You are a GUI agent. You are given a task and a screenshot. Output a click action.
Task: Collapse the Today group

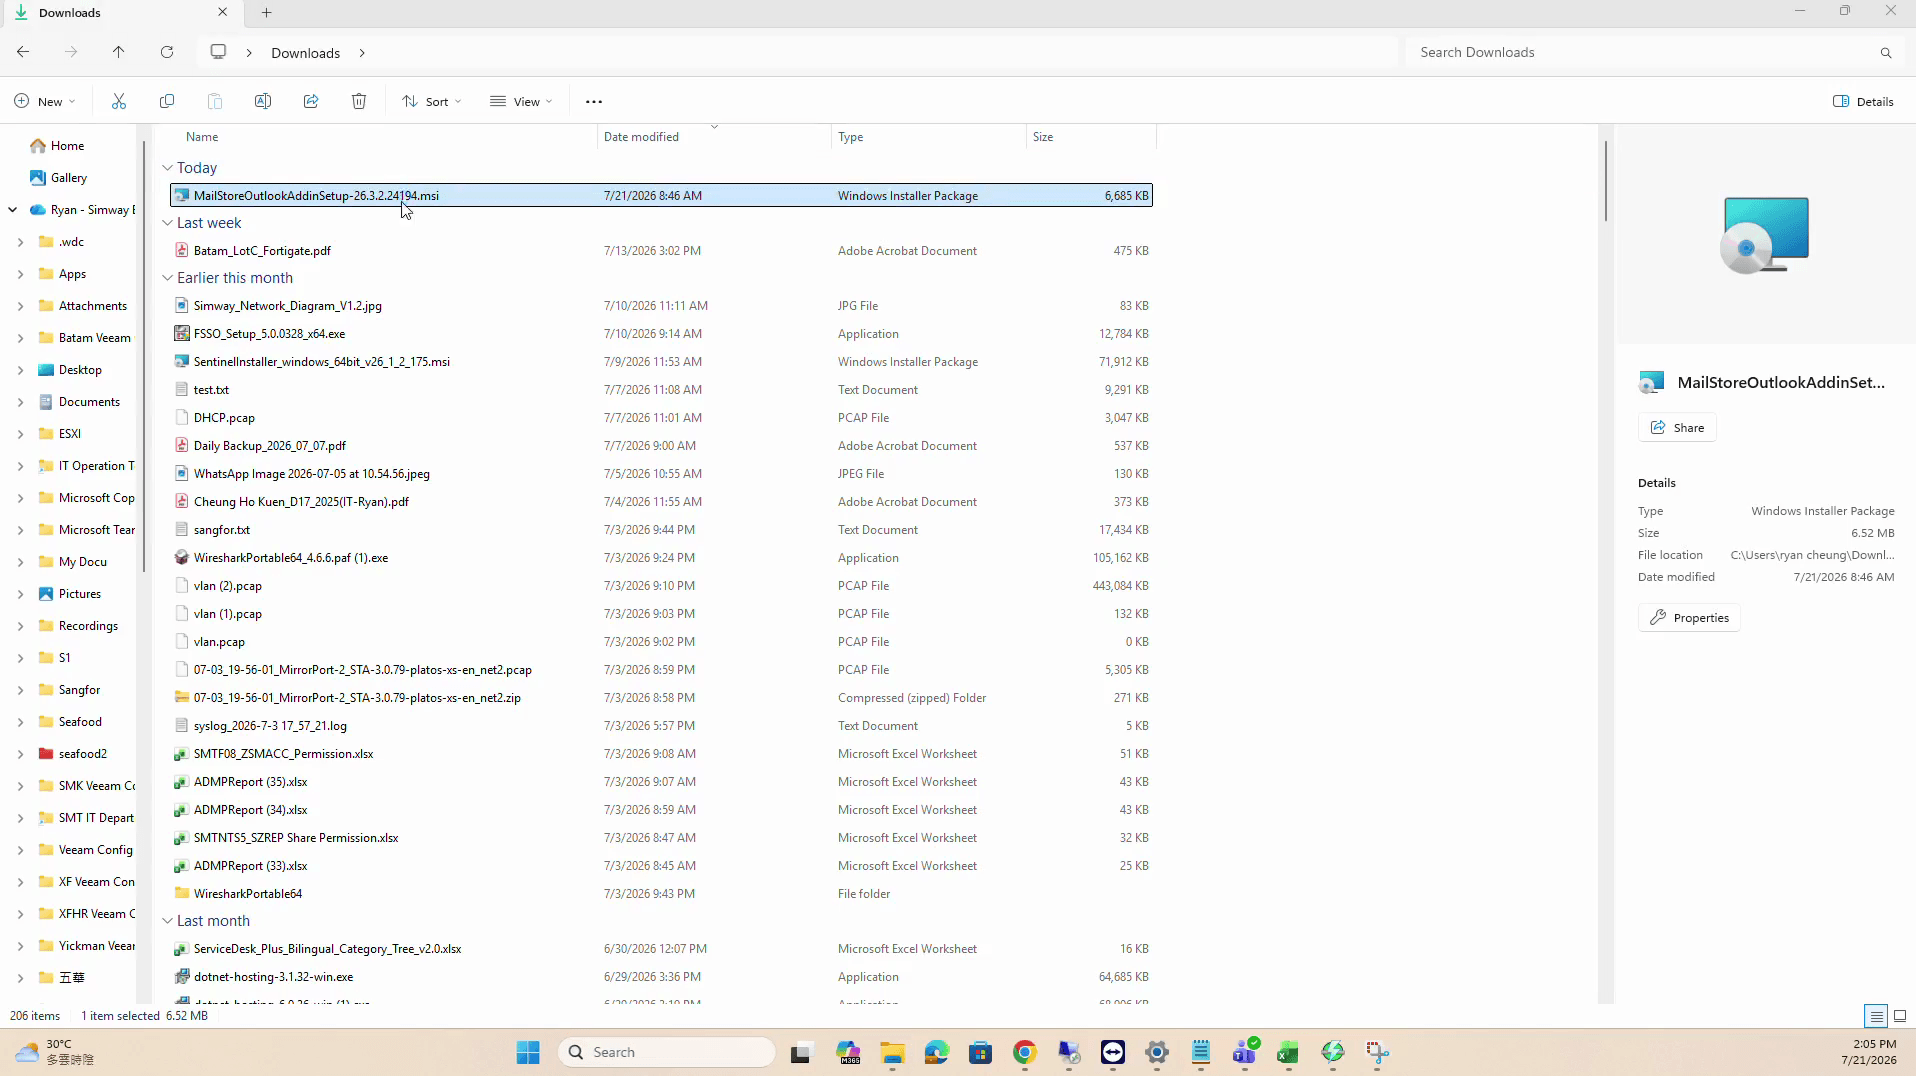(167, 168)
